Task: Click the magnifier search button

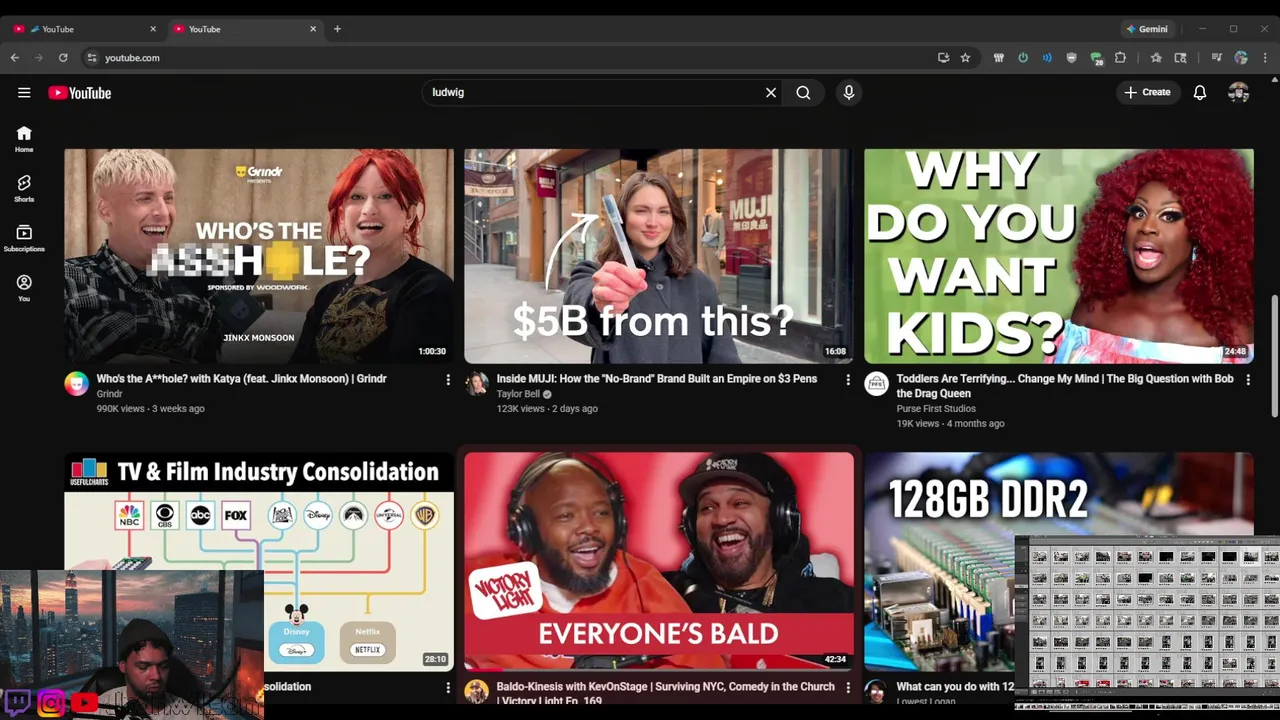Action: [x=803, y=93]
